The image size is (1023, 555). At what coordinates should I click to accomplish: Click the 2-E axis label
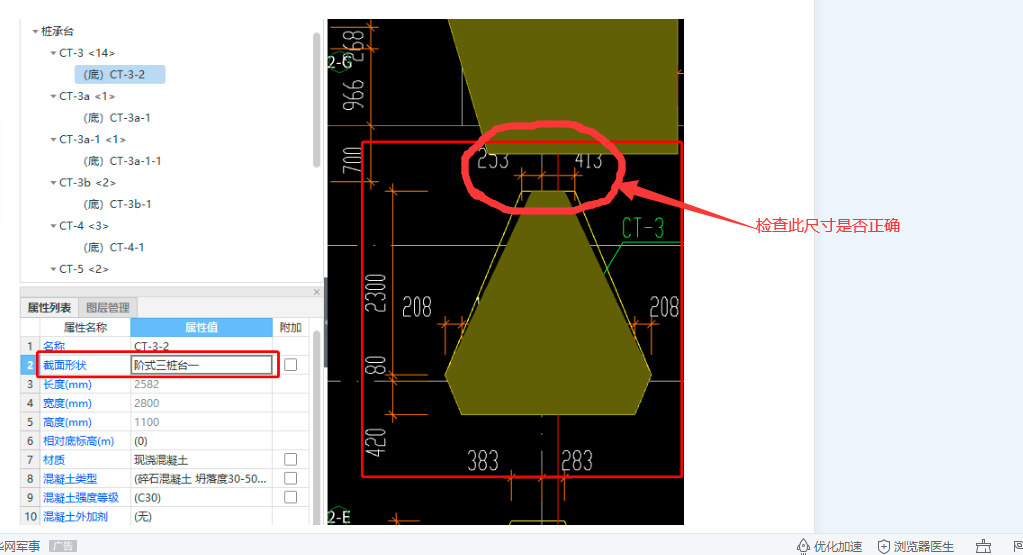coord(339,517)
